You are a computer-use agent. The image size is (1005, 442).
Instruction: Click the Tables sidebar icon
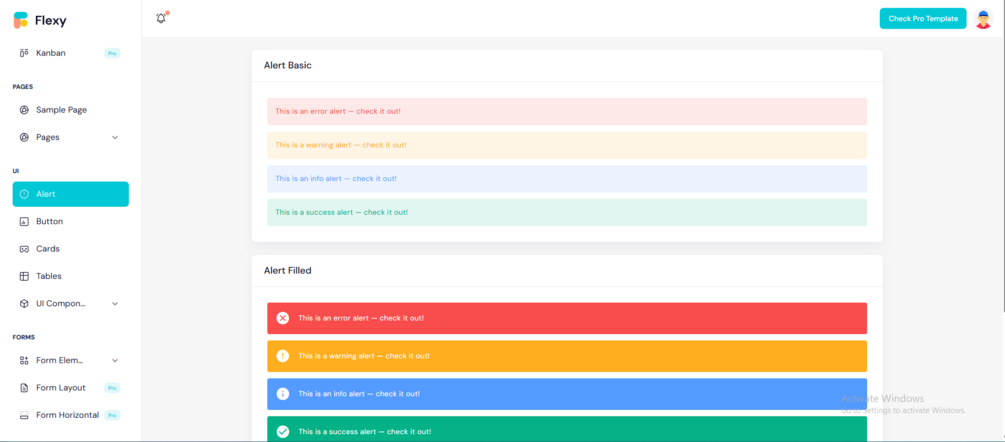click(24, 276)
